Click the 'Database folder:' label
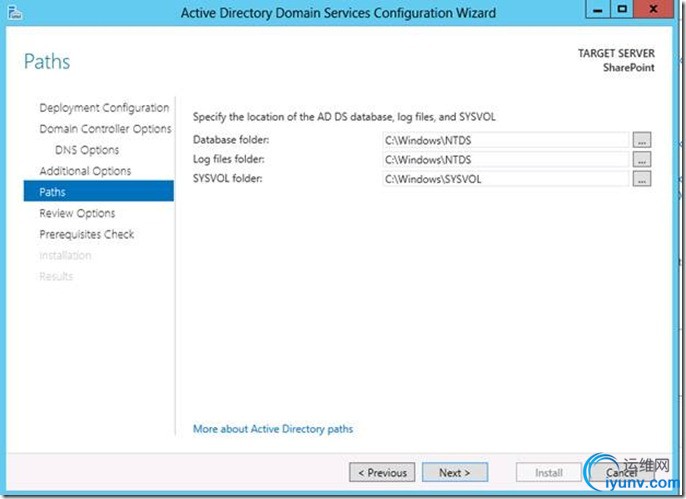 (231, 140)
